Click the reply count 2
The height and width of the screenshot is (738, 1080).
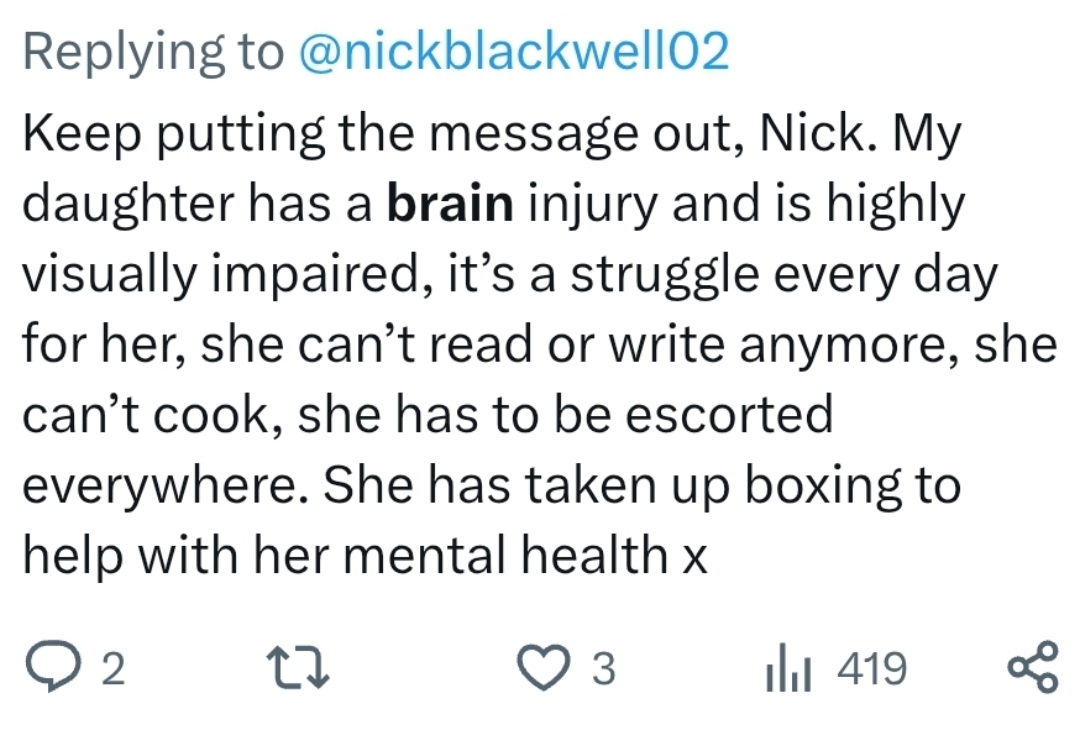pyautogui.click(x=114, y=668)
